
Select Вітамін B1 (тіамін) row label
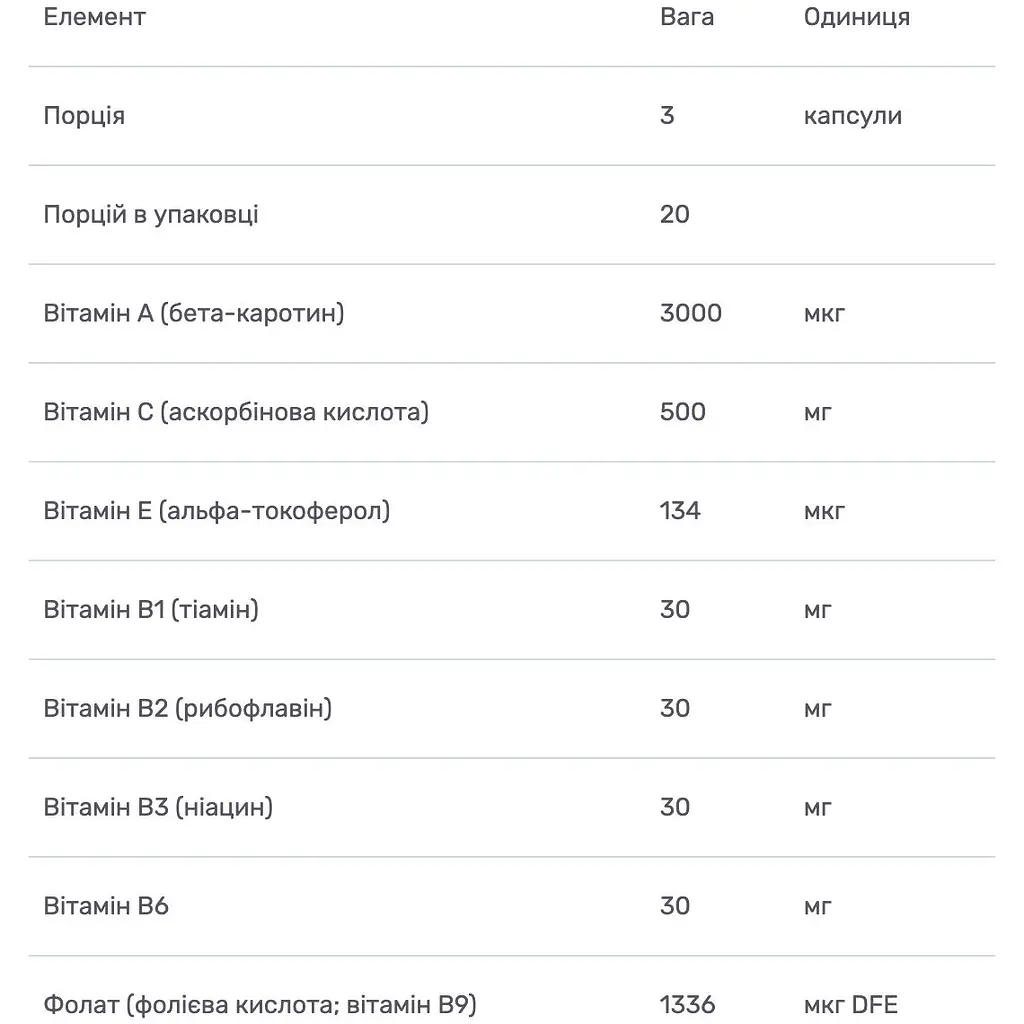tap(152, 610)
